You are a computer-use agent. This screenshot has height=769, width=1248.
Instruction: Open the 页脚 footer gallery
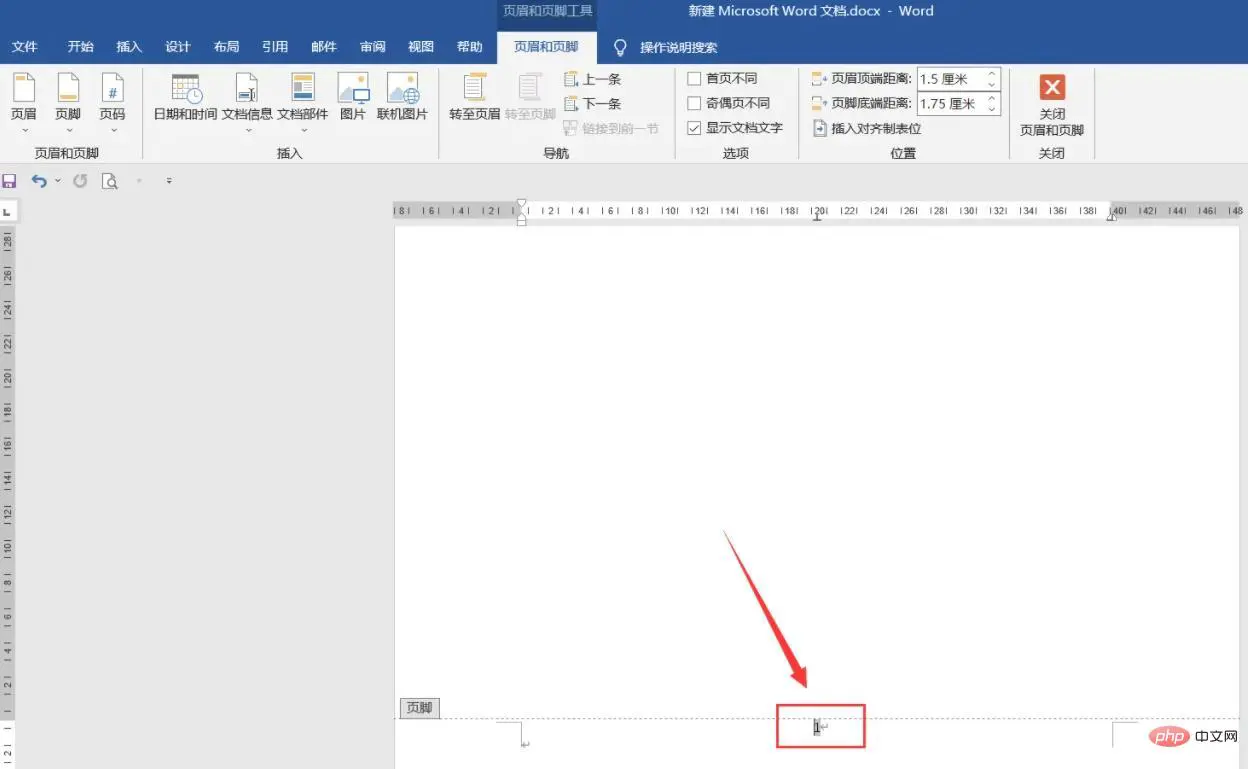68,103
